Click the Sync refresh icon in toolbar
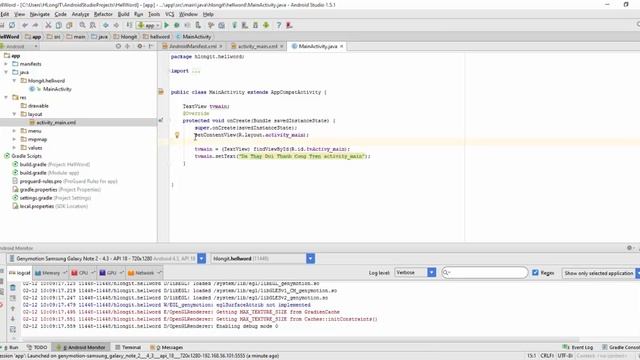The height and width of the screenshot is (360, 640). coord(12,25)
